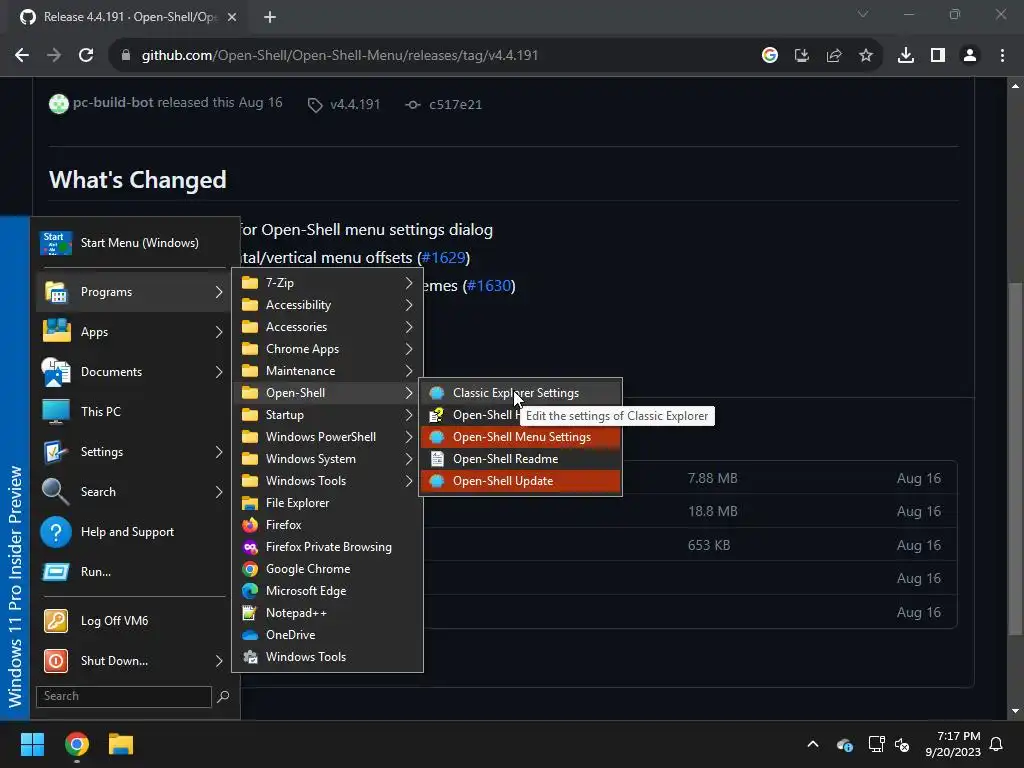Expand the Settings submenu
The height and width of the screenshot is (768, 1024).
[135, 452]
